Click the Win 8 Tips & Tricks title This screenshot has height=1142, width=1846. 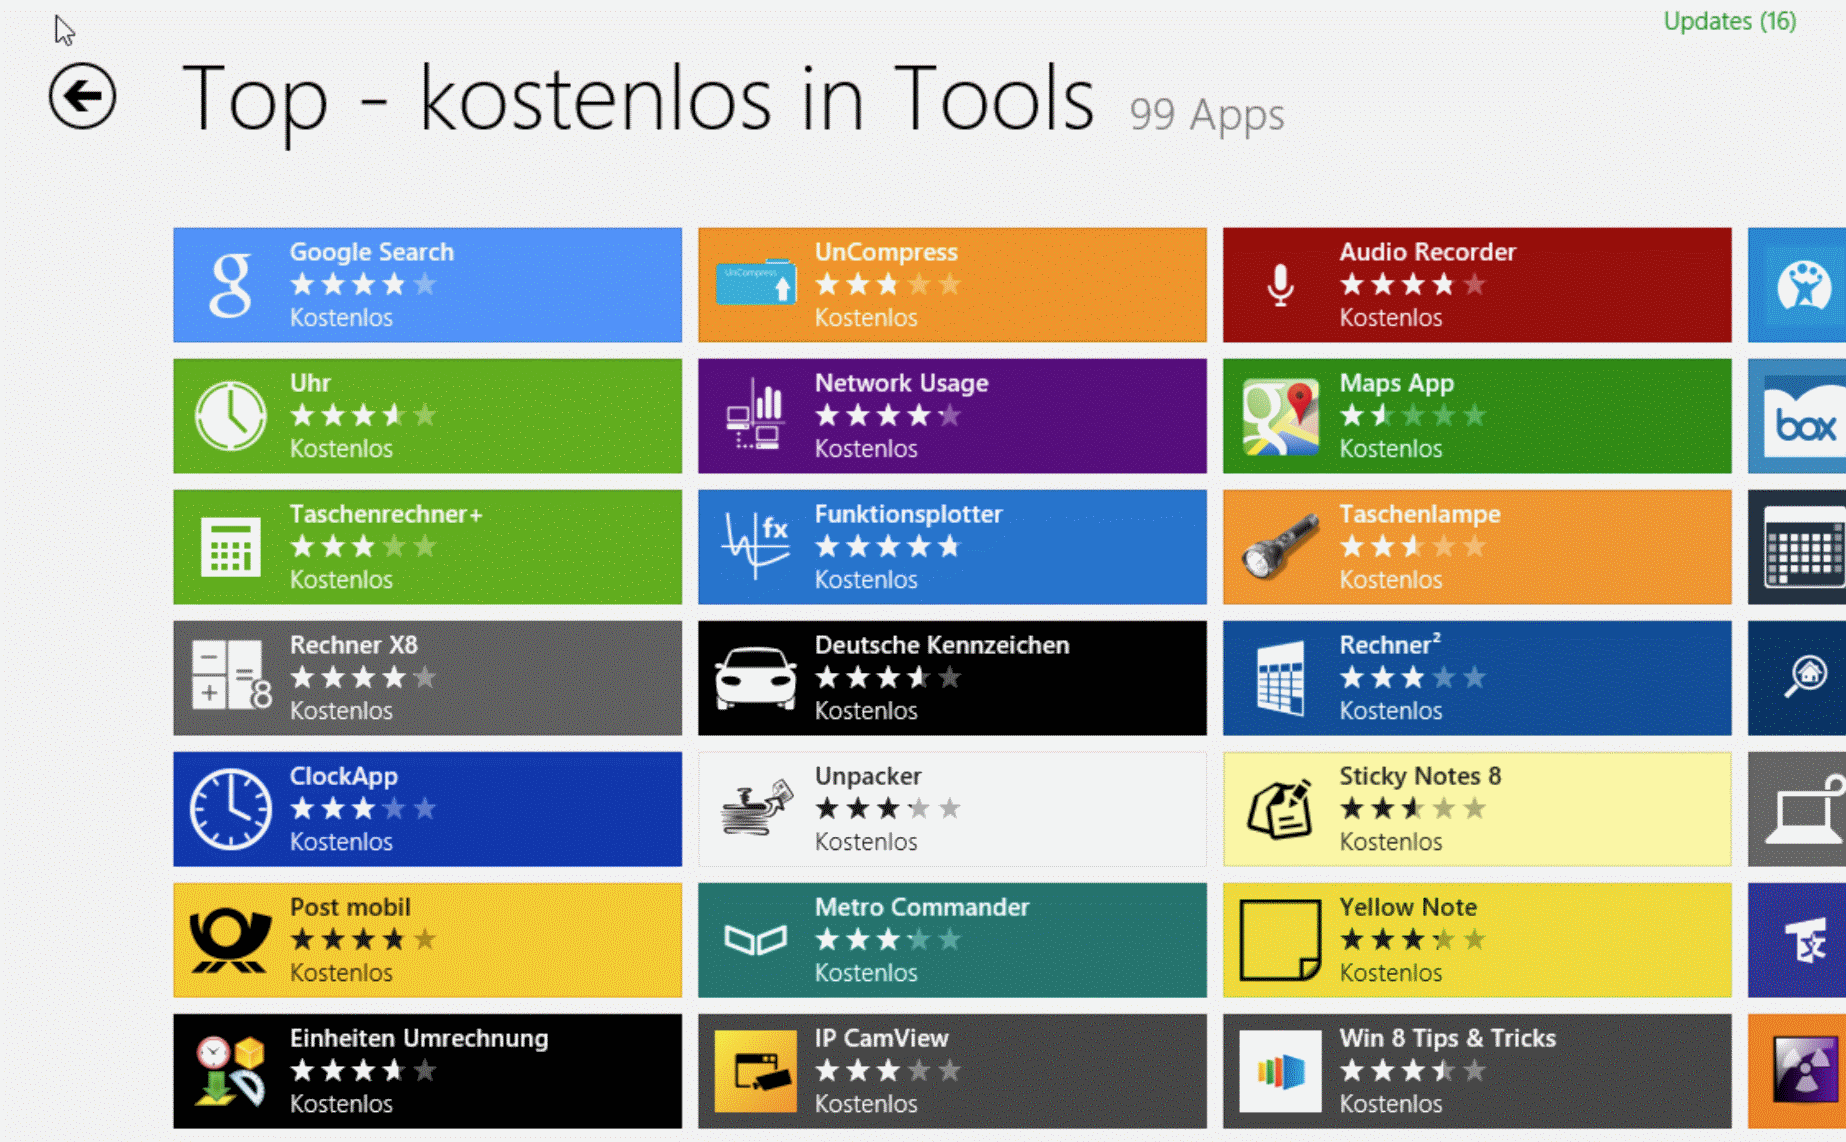[1447, 1038]
